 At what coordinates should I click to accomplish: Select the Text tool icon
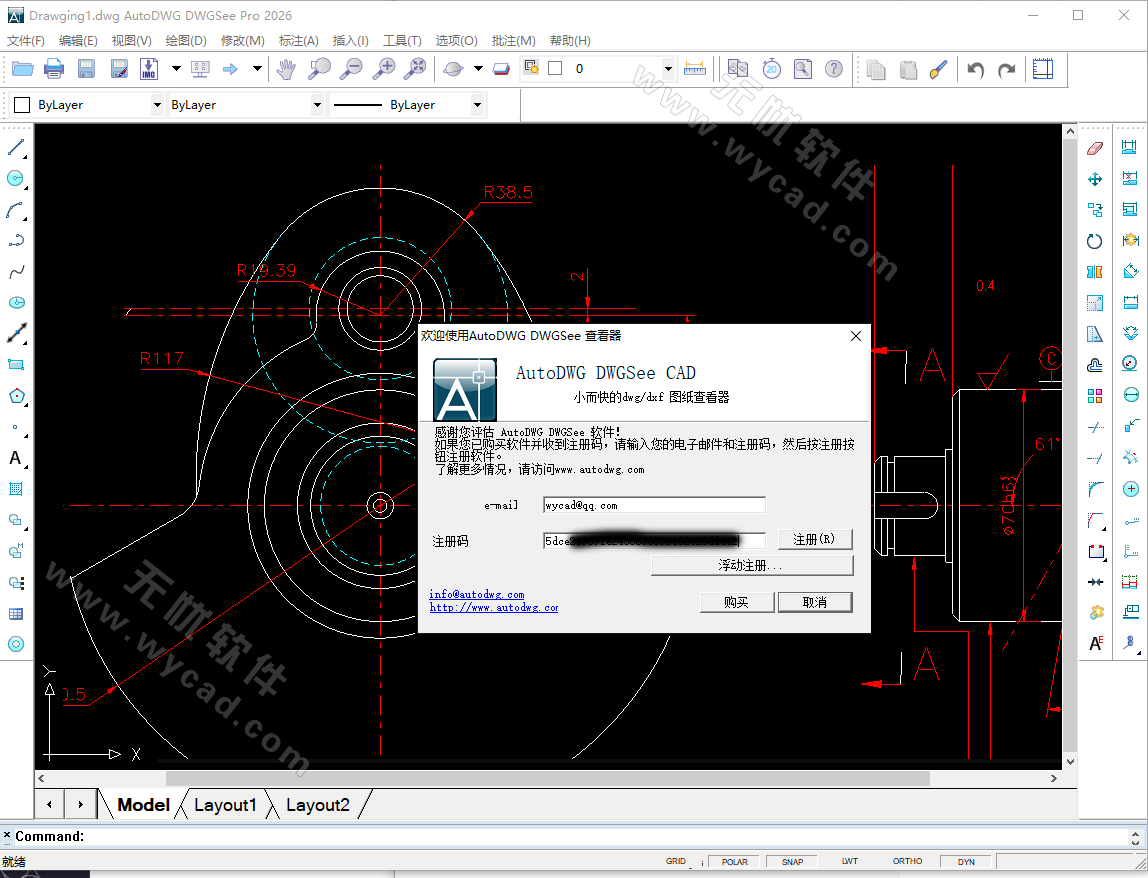[16, 458]
